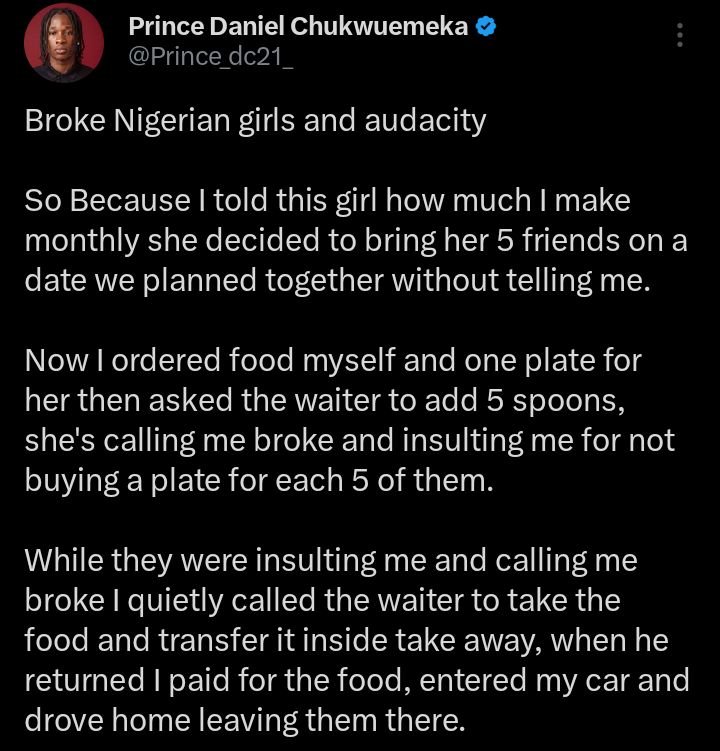Click the line "she's calling me broke"

point(350,441)
